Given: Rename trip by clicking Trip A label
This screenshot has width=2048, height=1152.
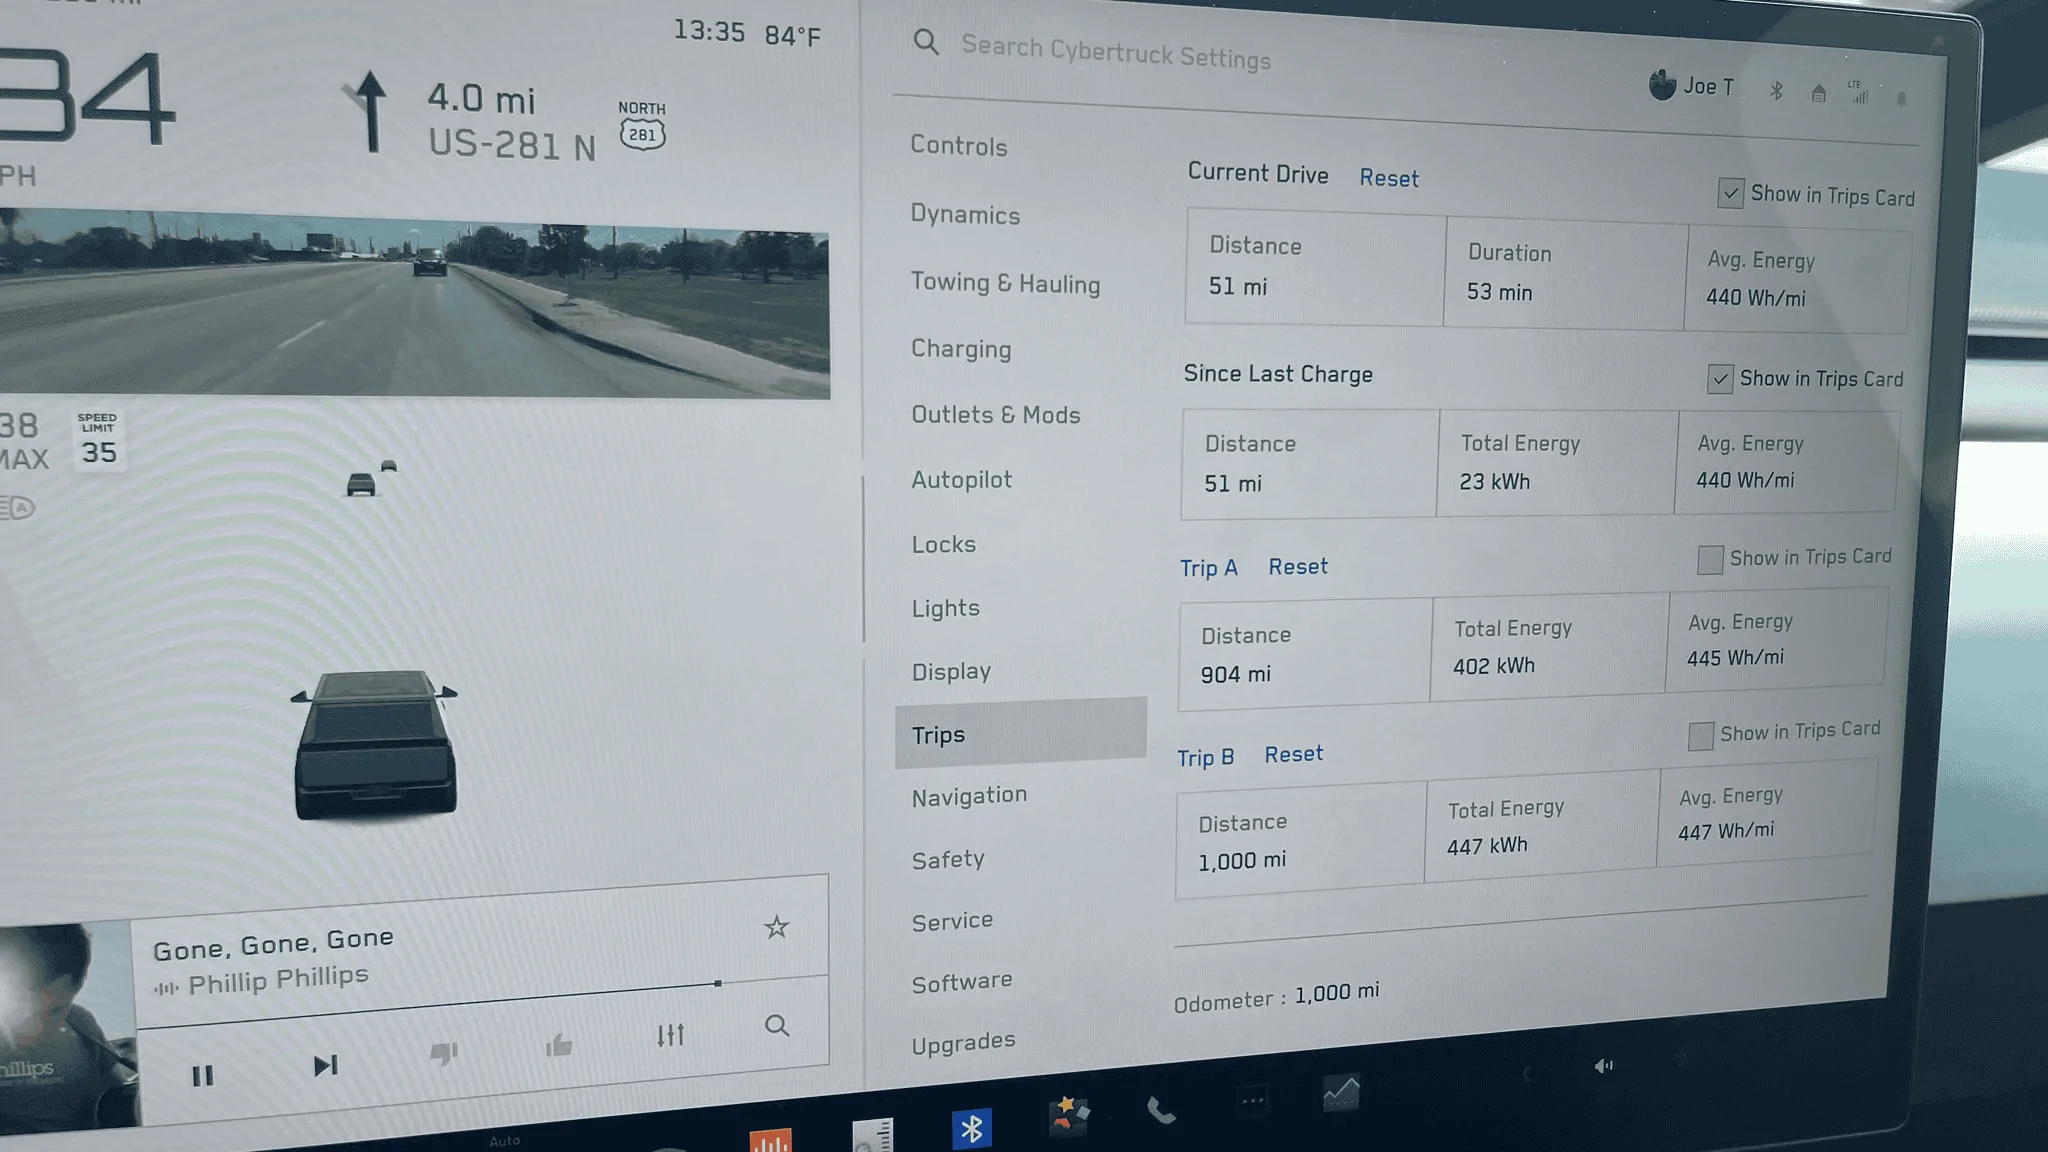Looking at the screenshot, I should pyautogui.click(x=1209, y=568).
